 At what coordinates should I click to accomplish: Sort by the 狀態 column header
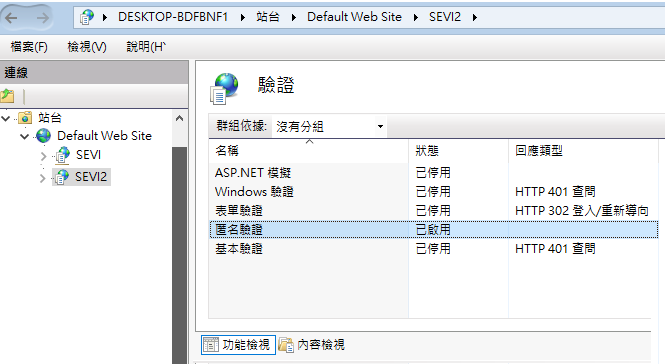click(x=458, y=151)
